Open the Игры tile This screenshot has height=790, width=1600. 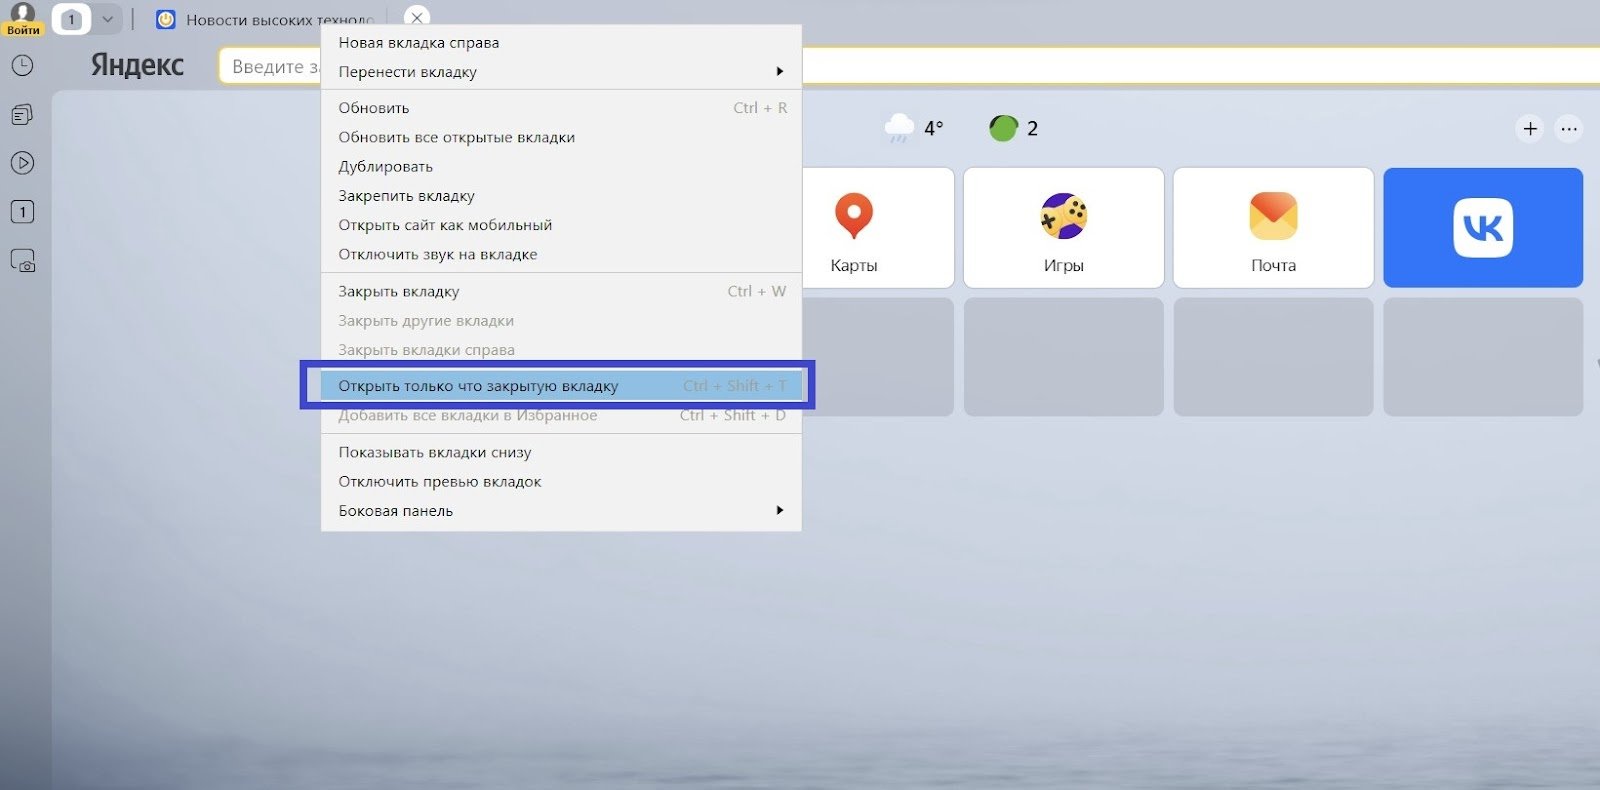1063,228
